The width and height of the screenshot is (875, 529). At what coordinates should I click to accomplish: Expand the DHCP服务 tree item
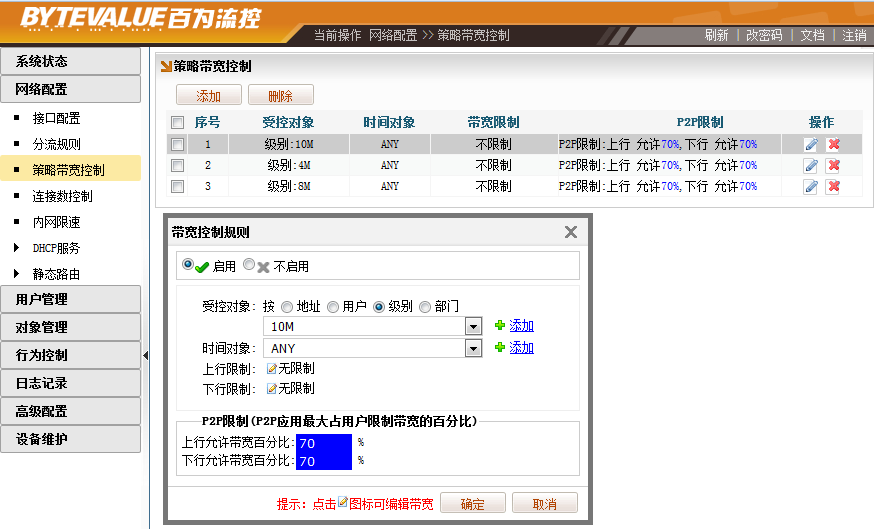point(16,248)
